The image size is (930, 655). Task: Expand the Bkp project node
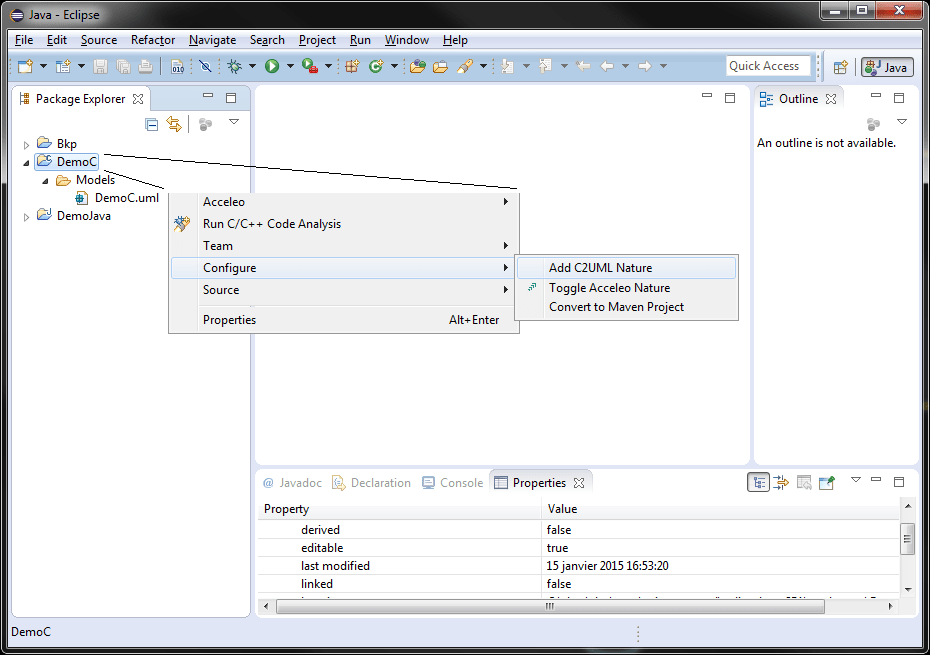(x=26, y=143)
